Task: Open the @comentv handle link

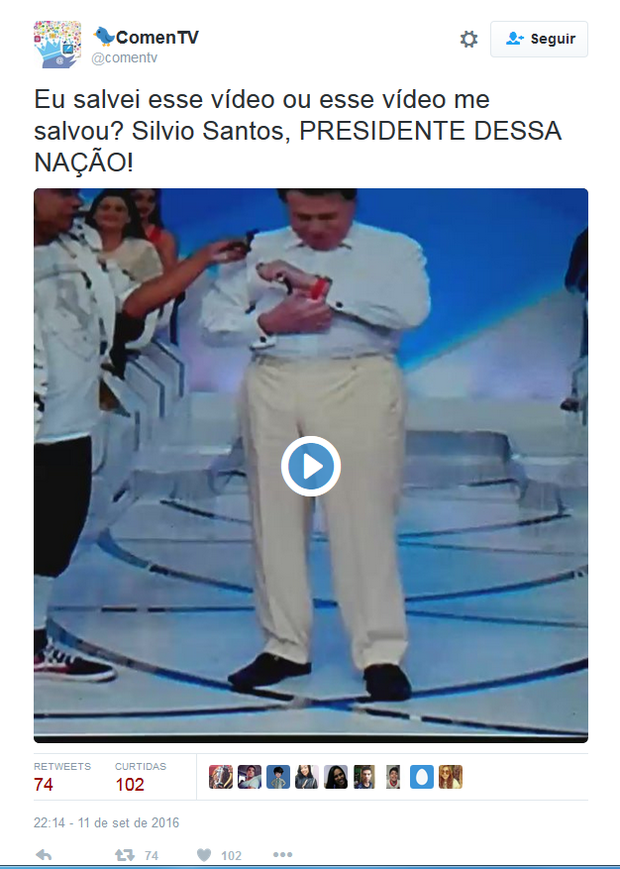Action: [124, 58]
